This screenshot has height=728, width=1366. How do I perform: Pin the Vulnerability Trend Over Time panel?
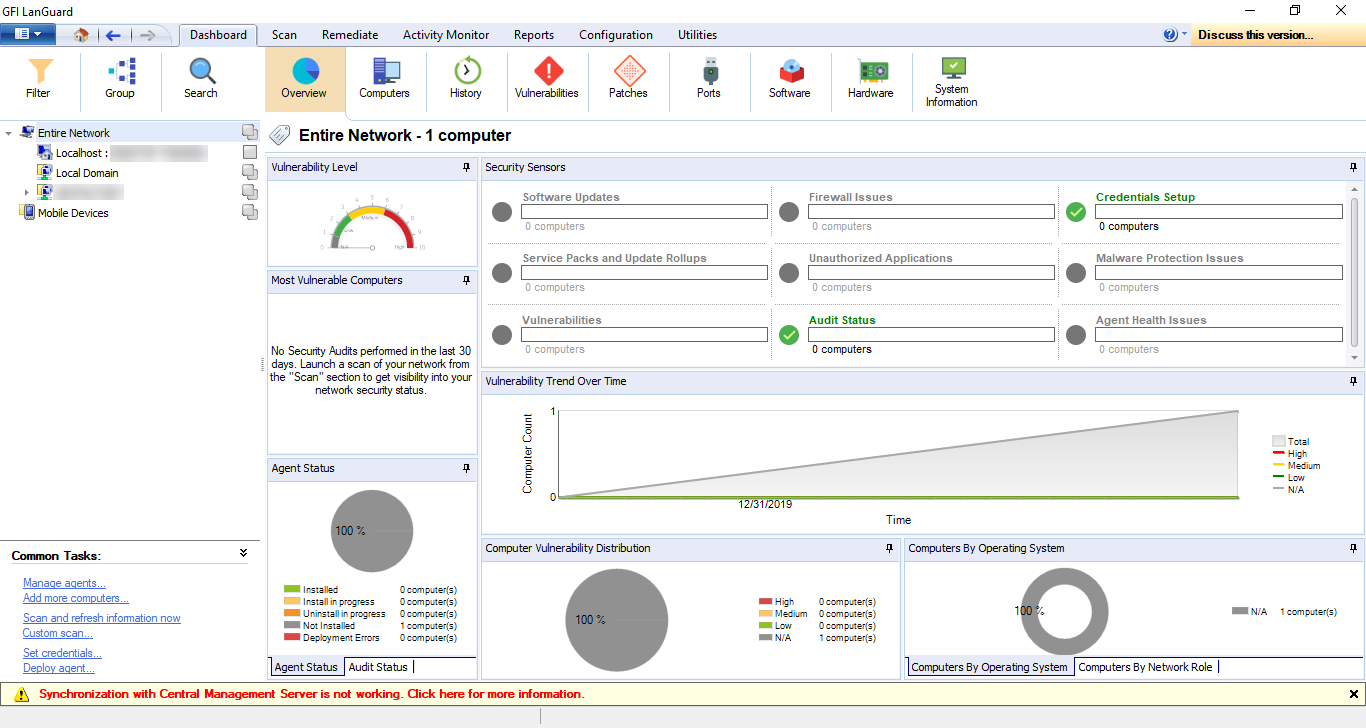(1353, 381)
